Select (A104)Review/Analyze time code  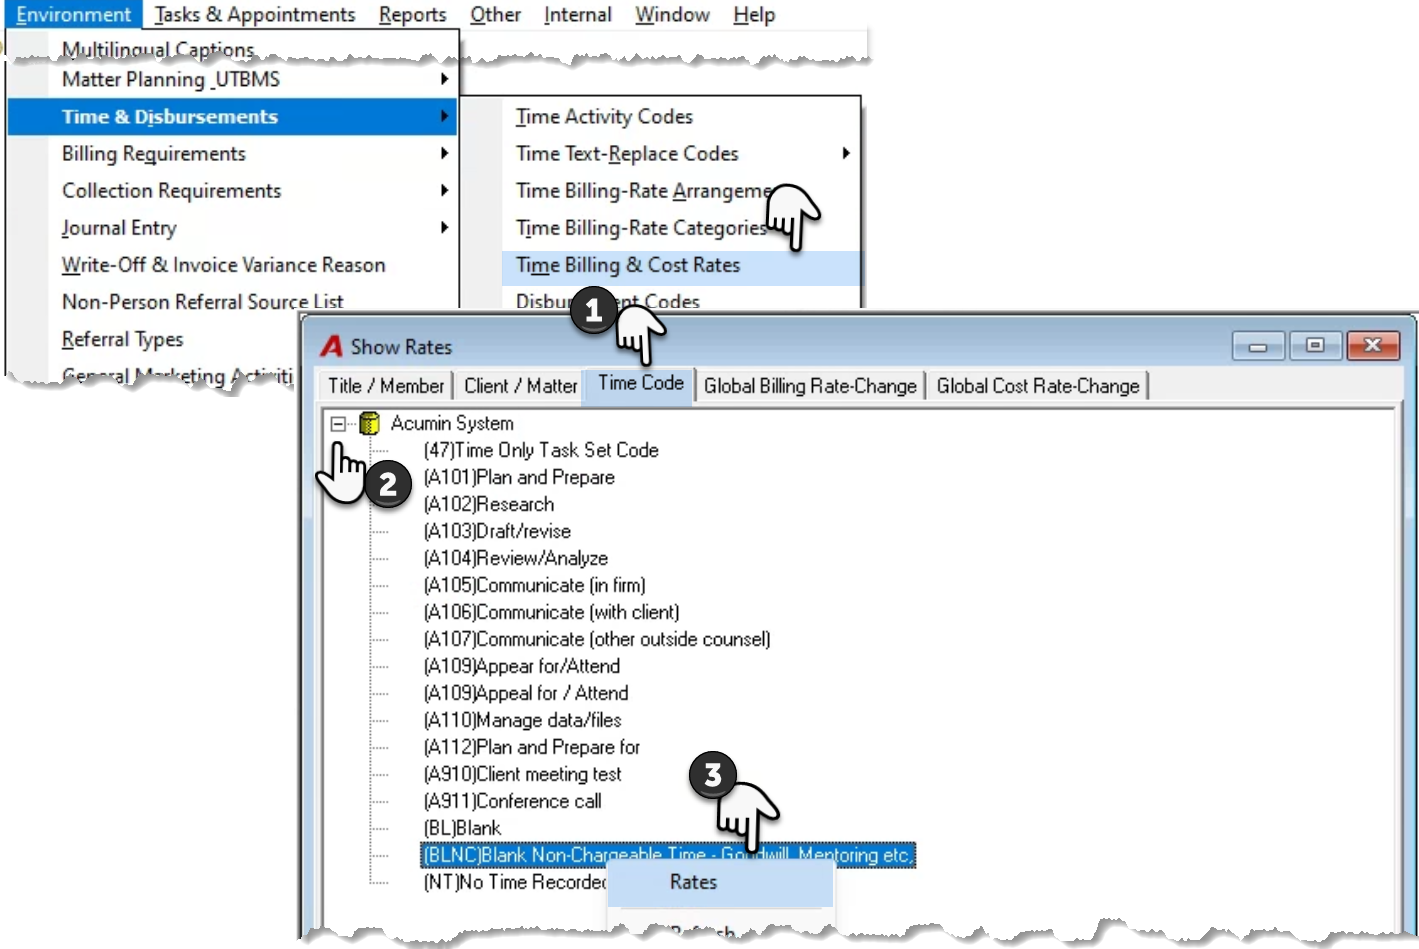(516, 558)
